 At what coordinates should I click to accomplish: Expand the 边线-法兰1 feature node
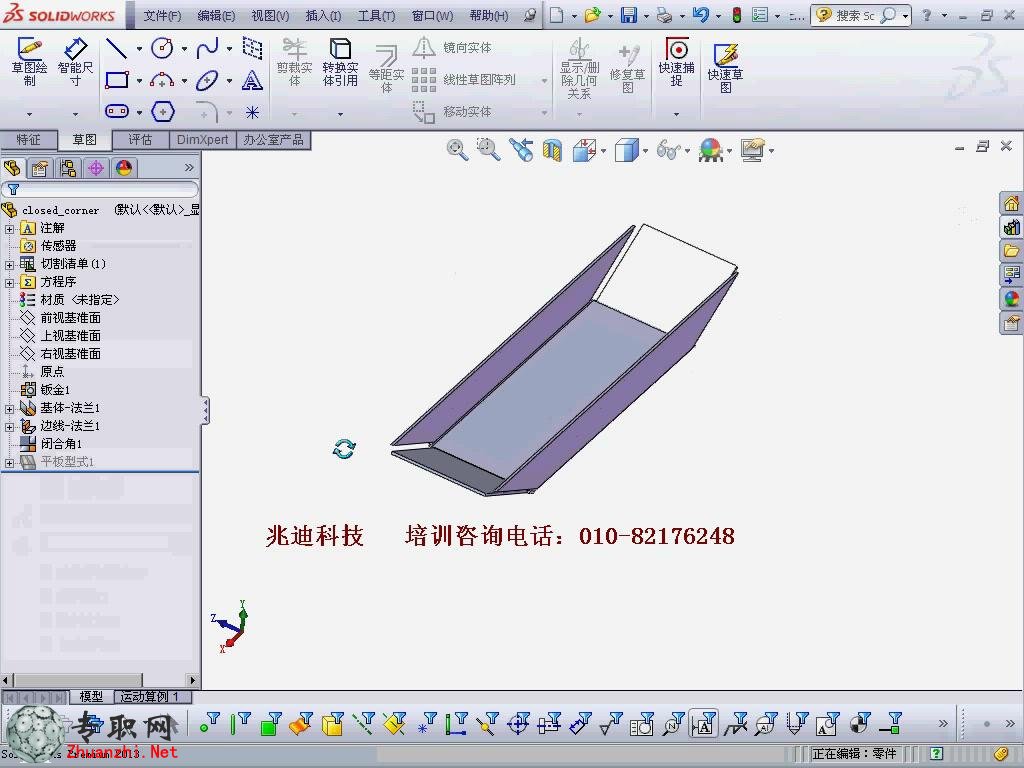tap(9, 426)
